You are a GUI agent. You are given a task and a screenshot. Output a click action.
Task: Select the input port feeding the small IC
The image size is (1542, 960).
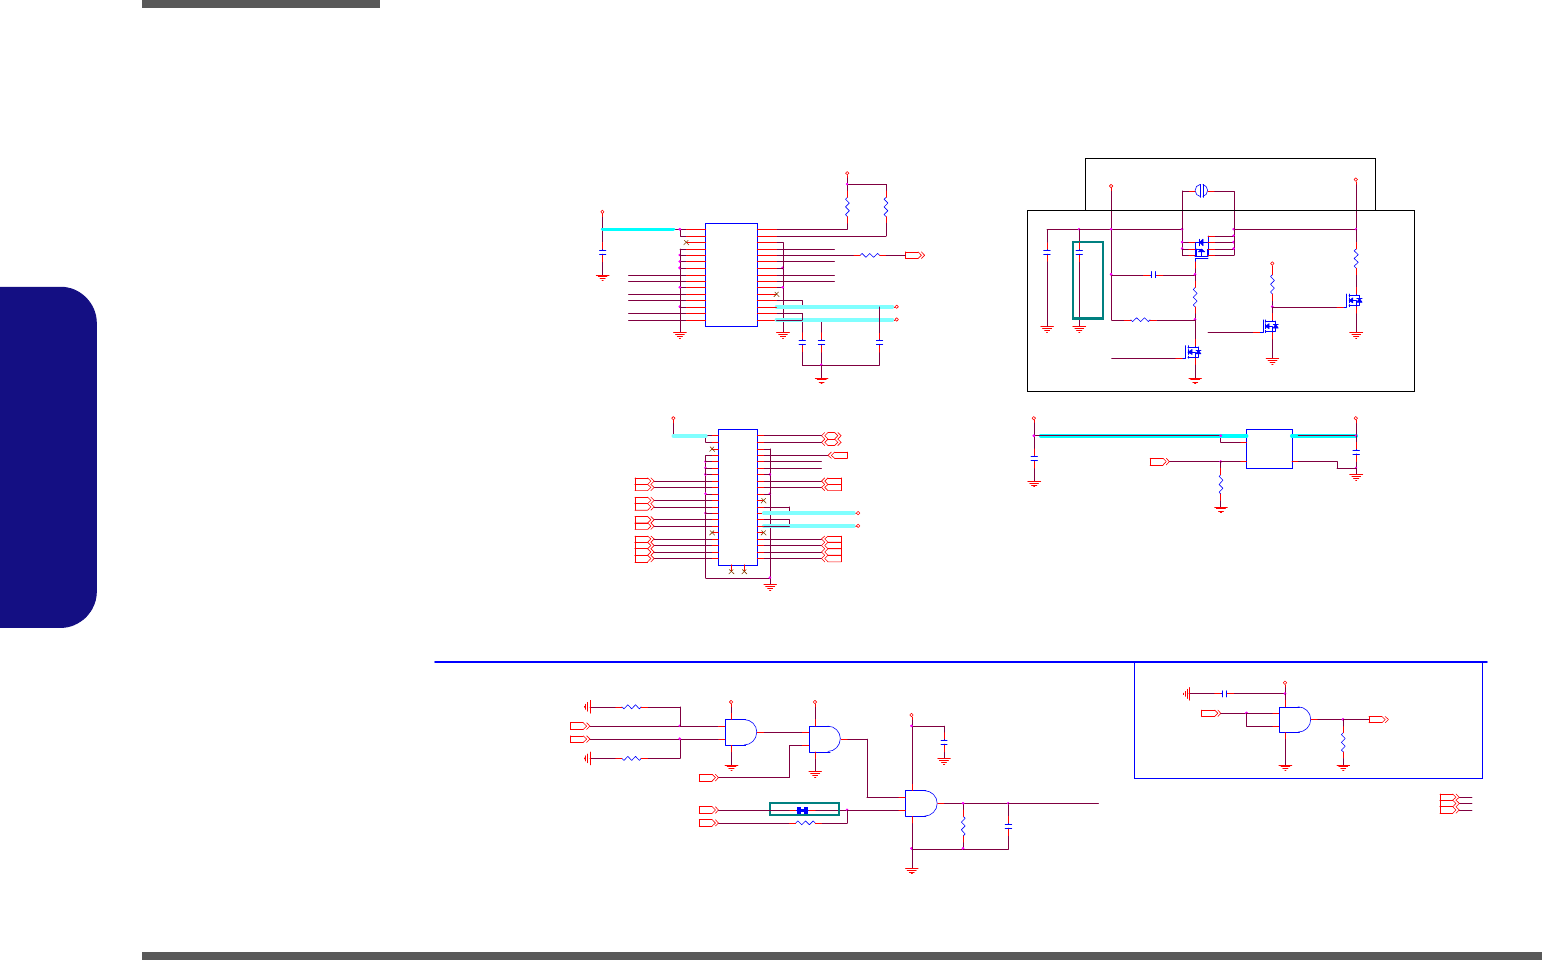tap(1160, 461)
